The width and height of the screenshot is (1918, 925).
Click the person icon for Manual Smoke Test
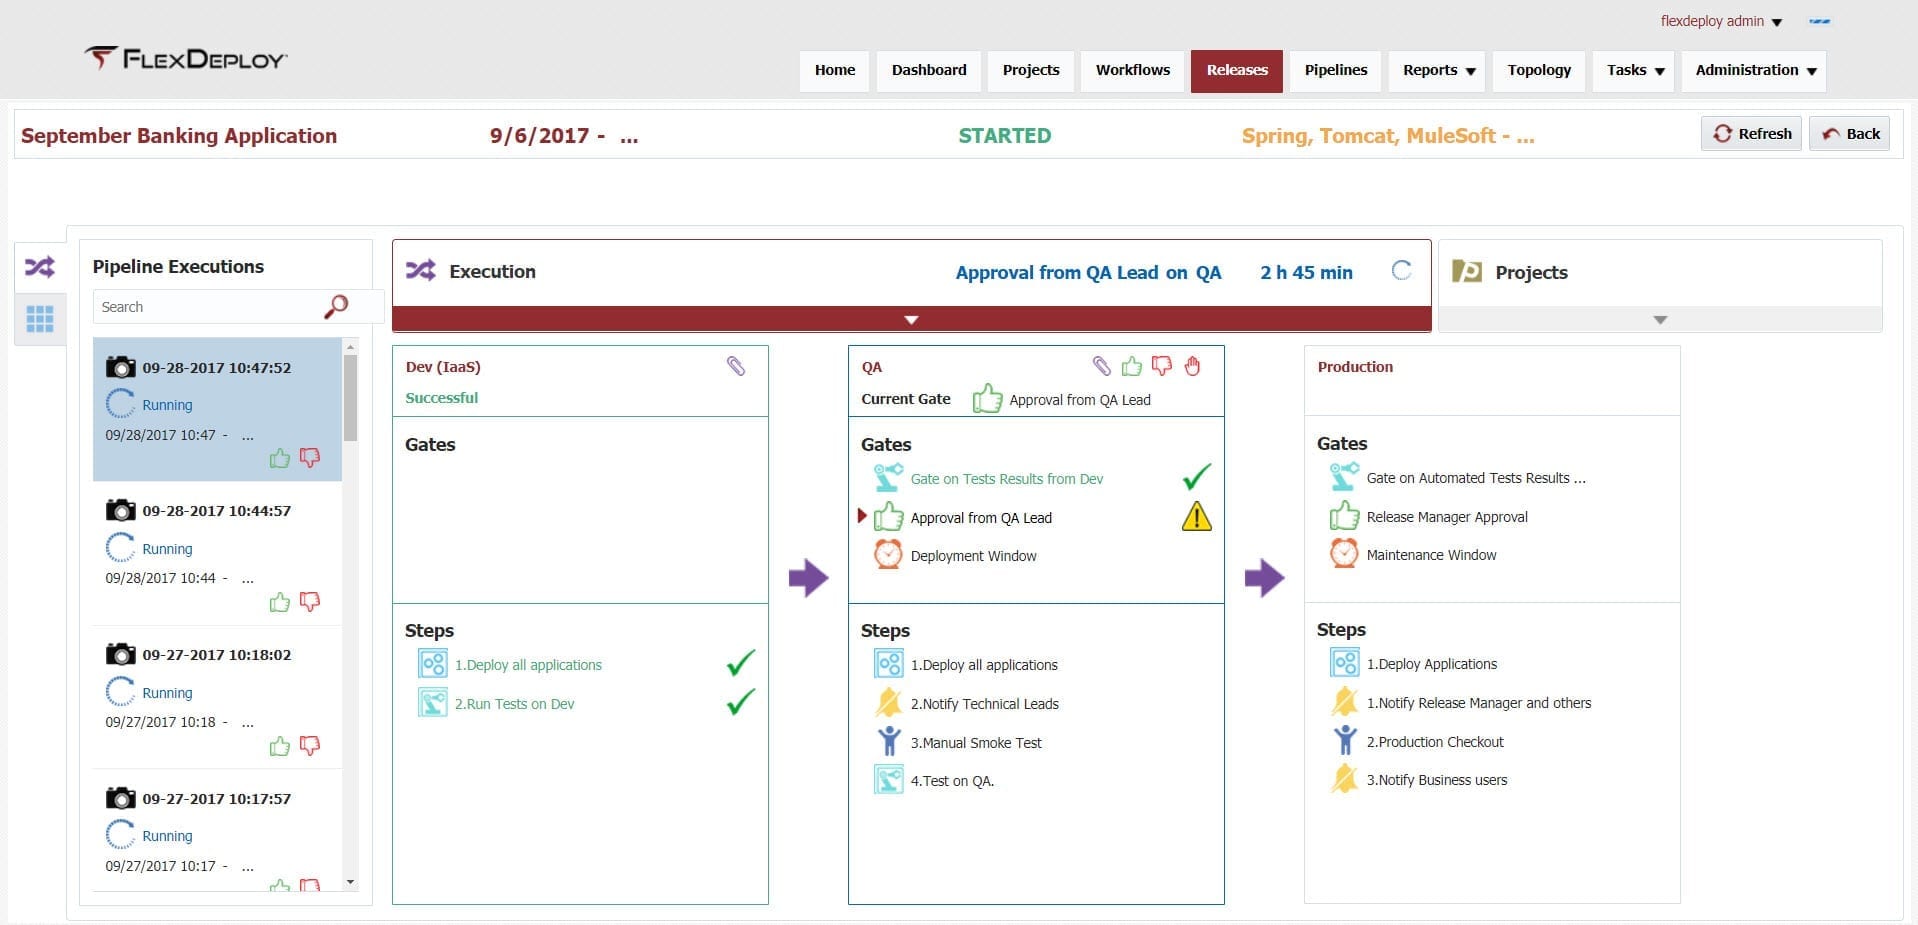(888, 741)
